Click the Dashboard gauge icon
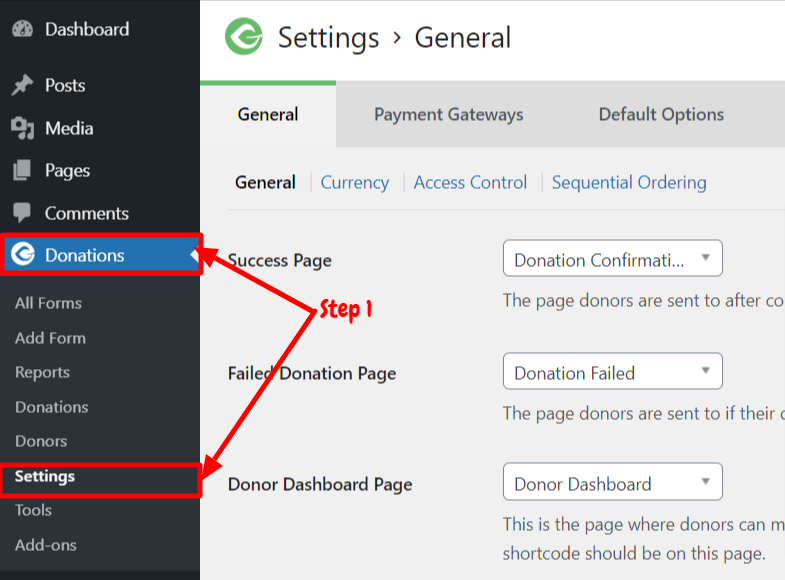Viewport: 785px width, 580px height. click(x=22, y=29)
